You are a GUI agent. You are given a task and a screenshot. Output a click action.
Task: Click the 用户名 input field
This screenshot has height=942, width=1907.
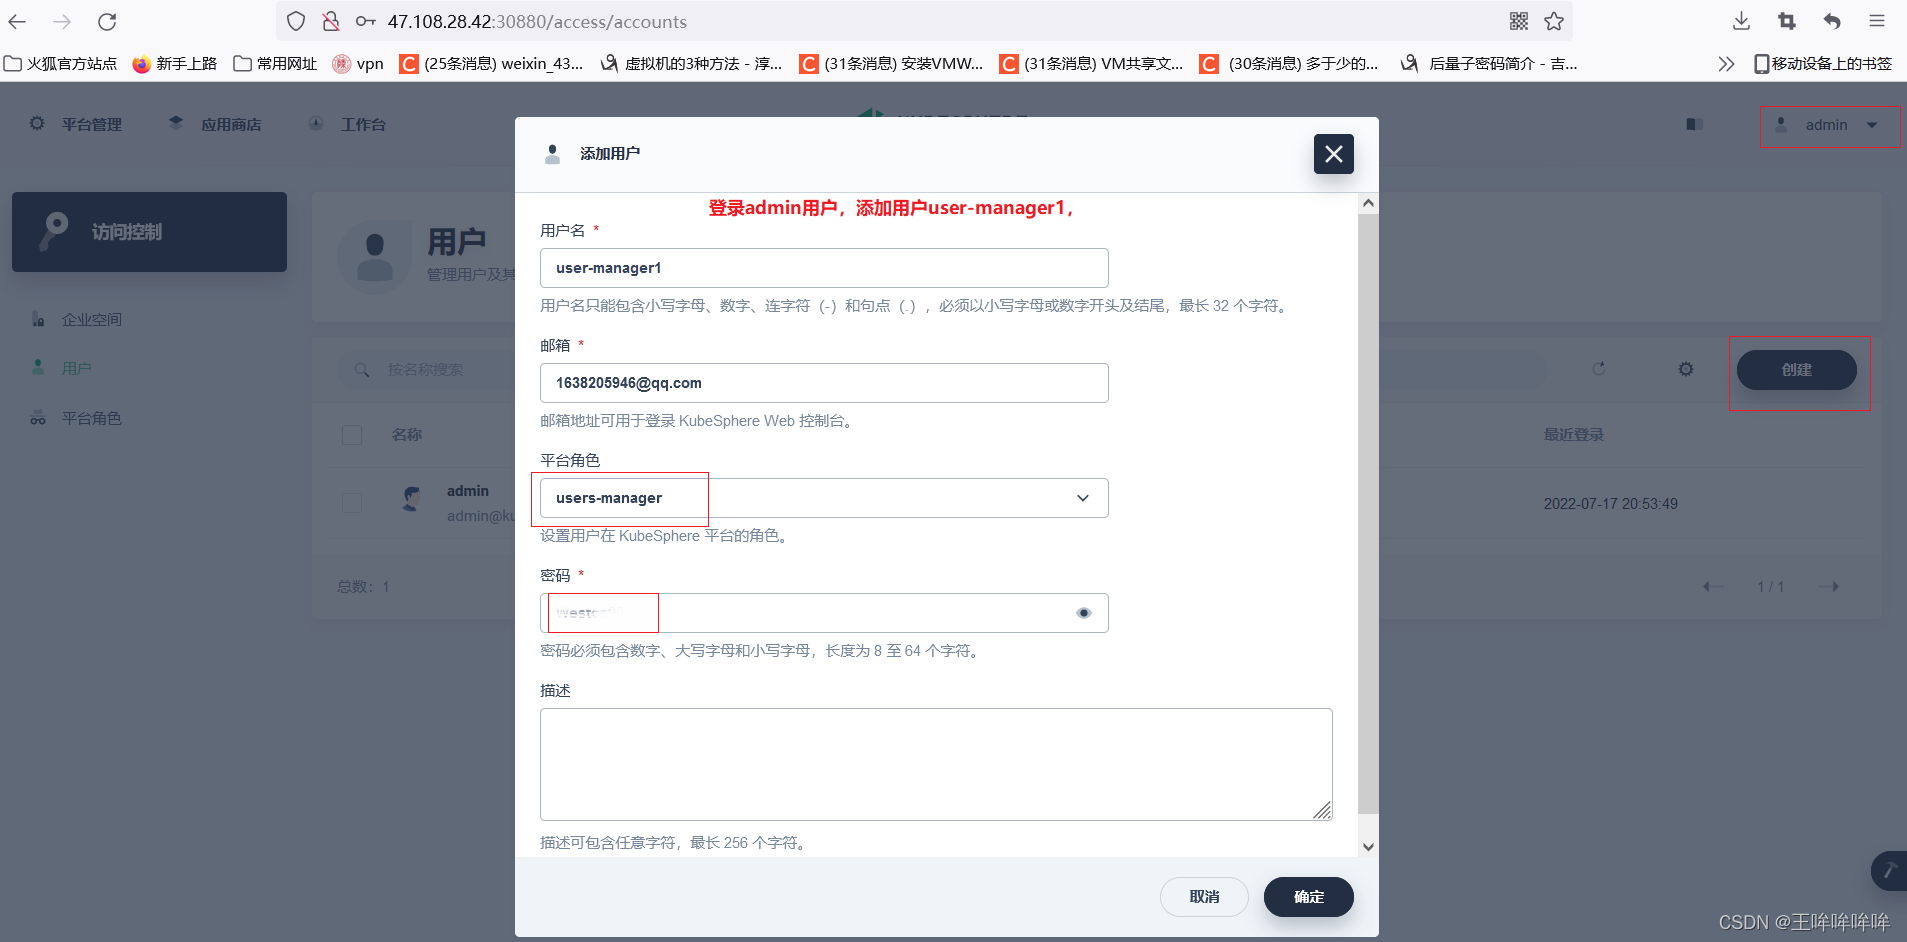(824, 268)
